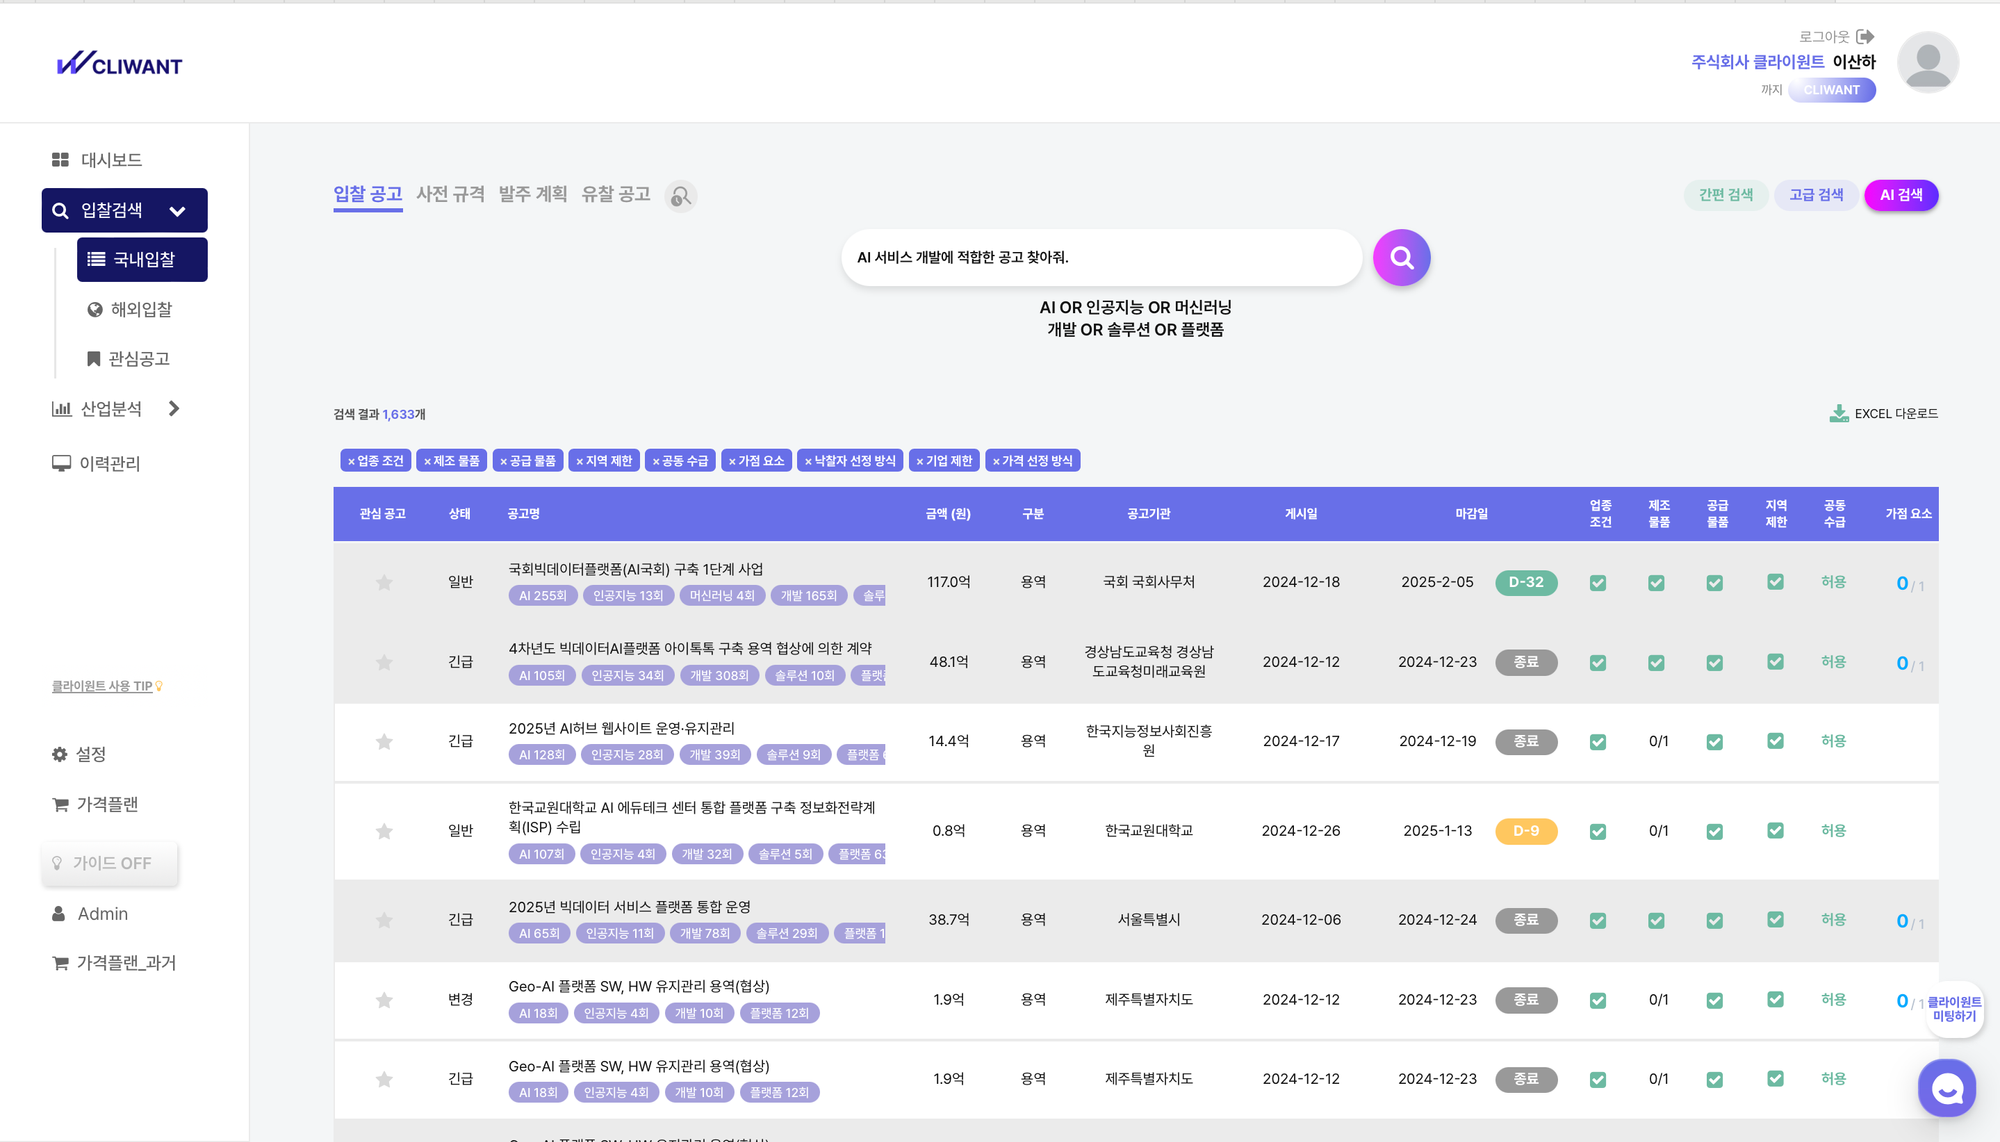2000x1142 pixels.
Task: Open the 클라이원트 사용 TIP link
Action: pyautogui.click(x=104, y=686)
